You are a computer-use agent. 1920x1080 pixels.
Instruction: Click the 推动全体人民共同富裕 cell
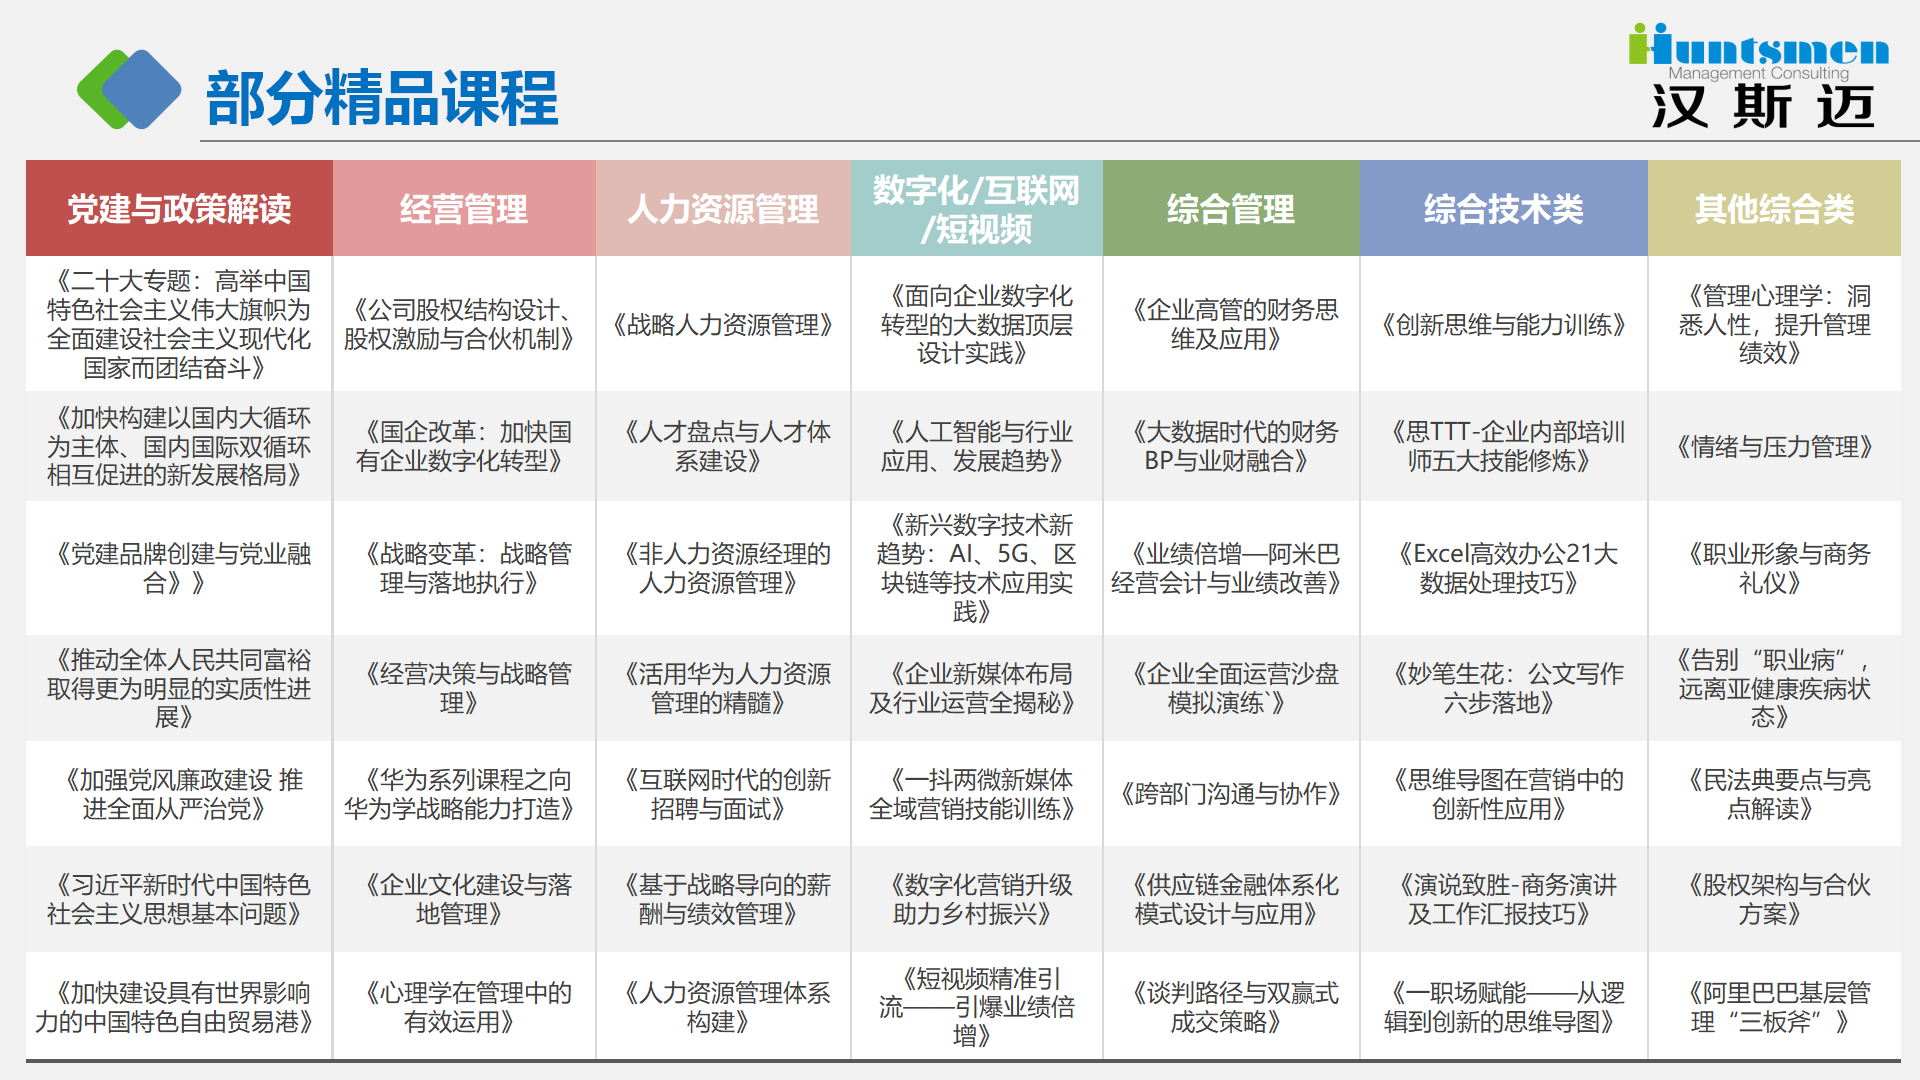(179, 688)
